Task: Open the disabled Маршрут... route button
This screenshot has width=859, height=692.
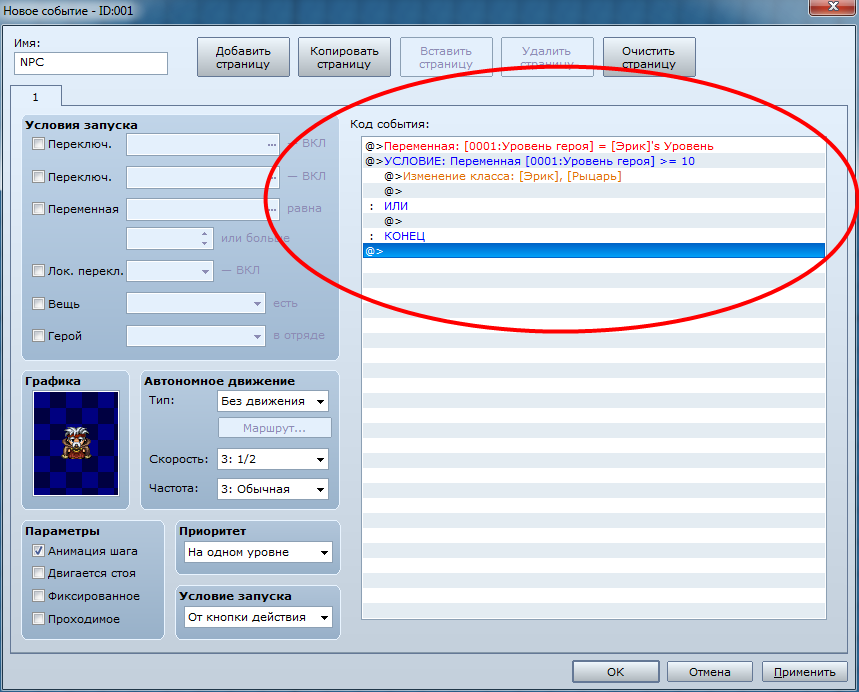Action: (274, 428)
